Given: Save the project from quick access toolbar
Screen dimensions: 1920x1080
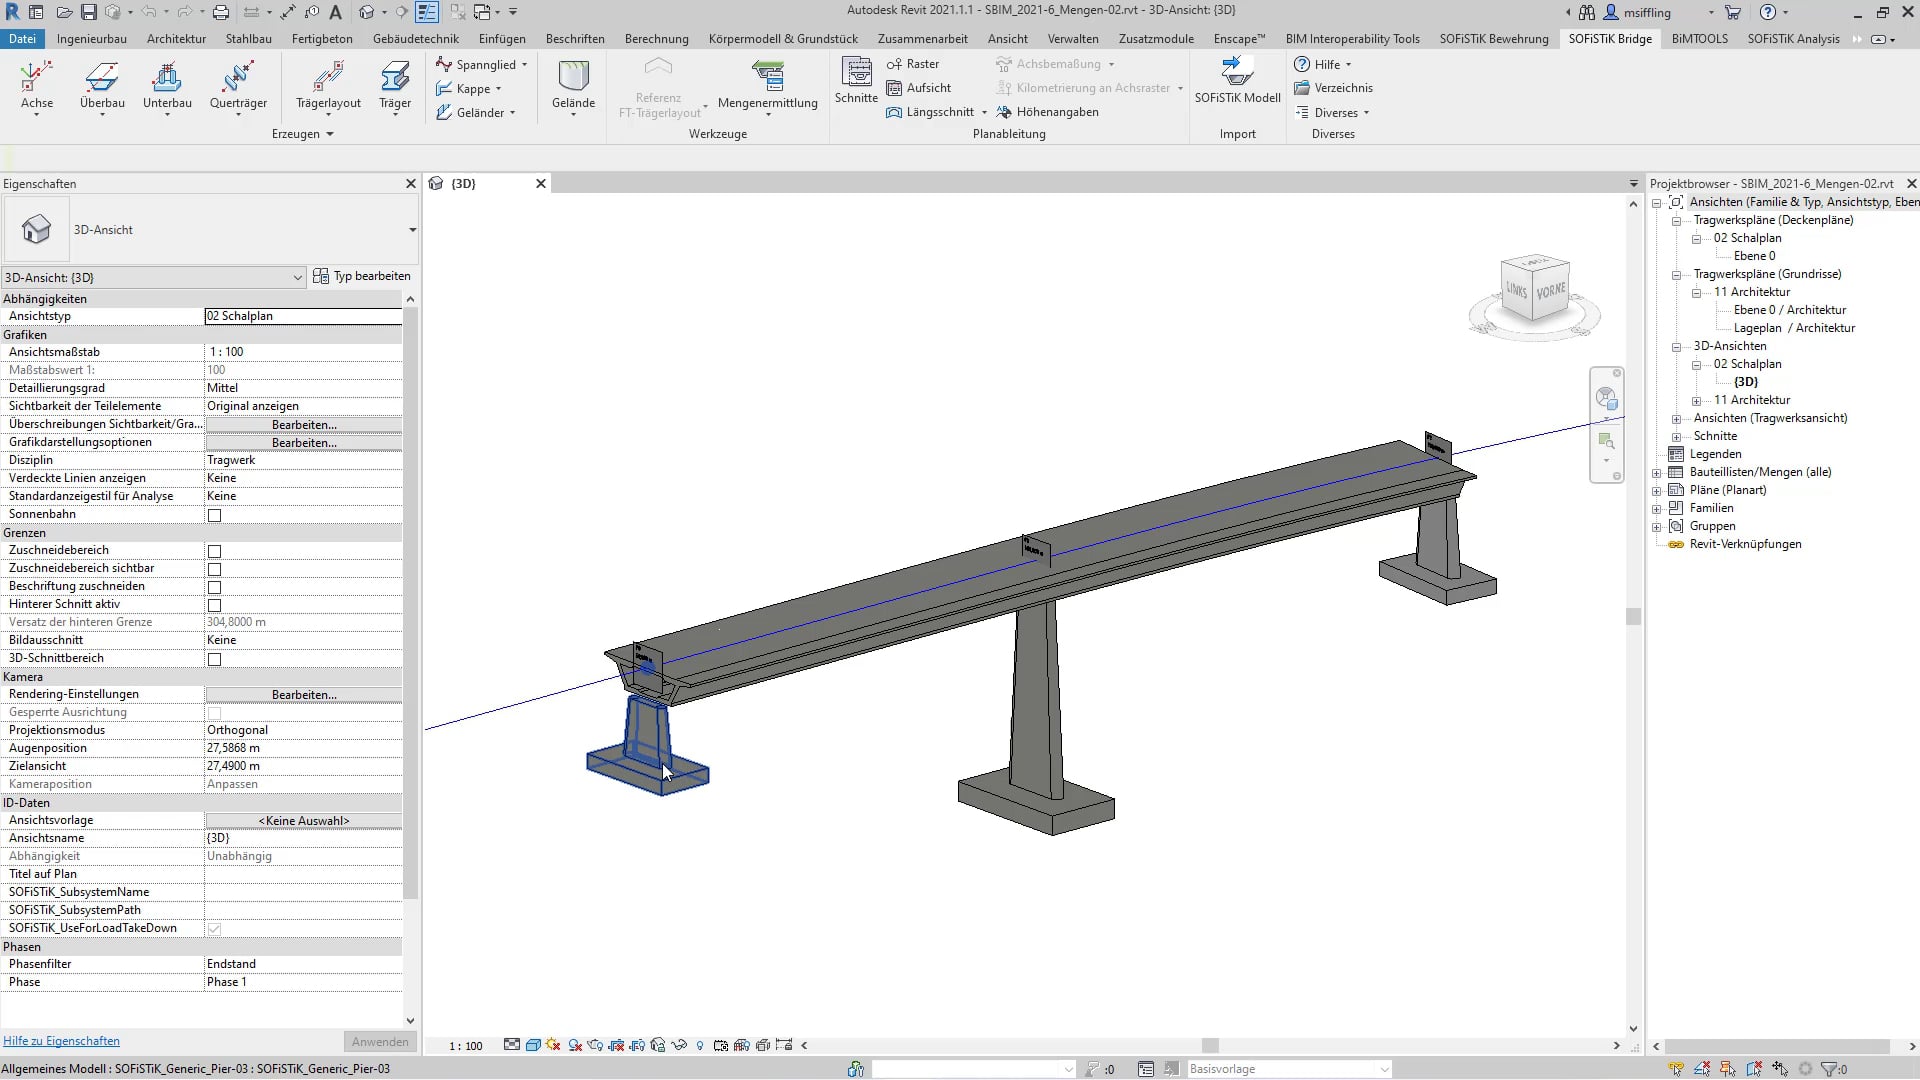Looking at the screenshot, I should click(89, 12).
